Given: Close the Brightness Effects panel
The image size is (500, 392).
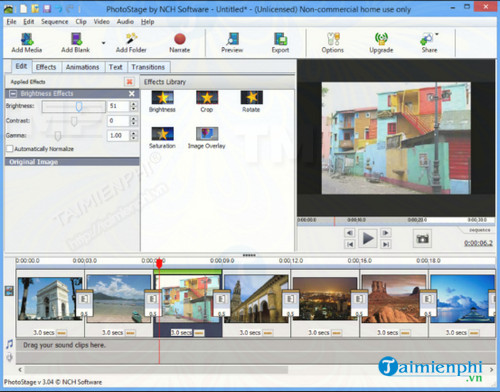Looking at the screenshot, I should 132,94.
